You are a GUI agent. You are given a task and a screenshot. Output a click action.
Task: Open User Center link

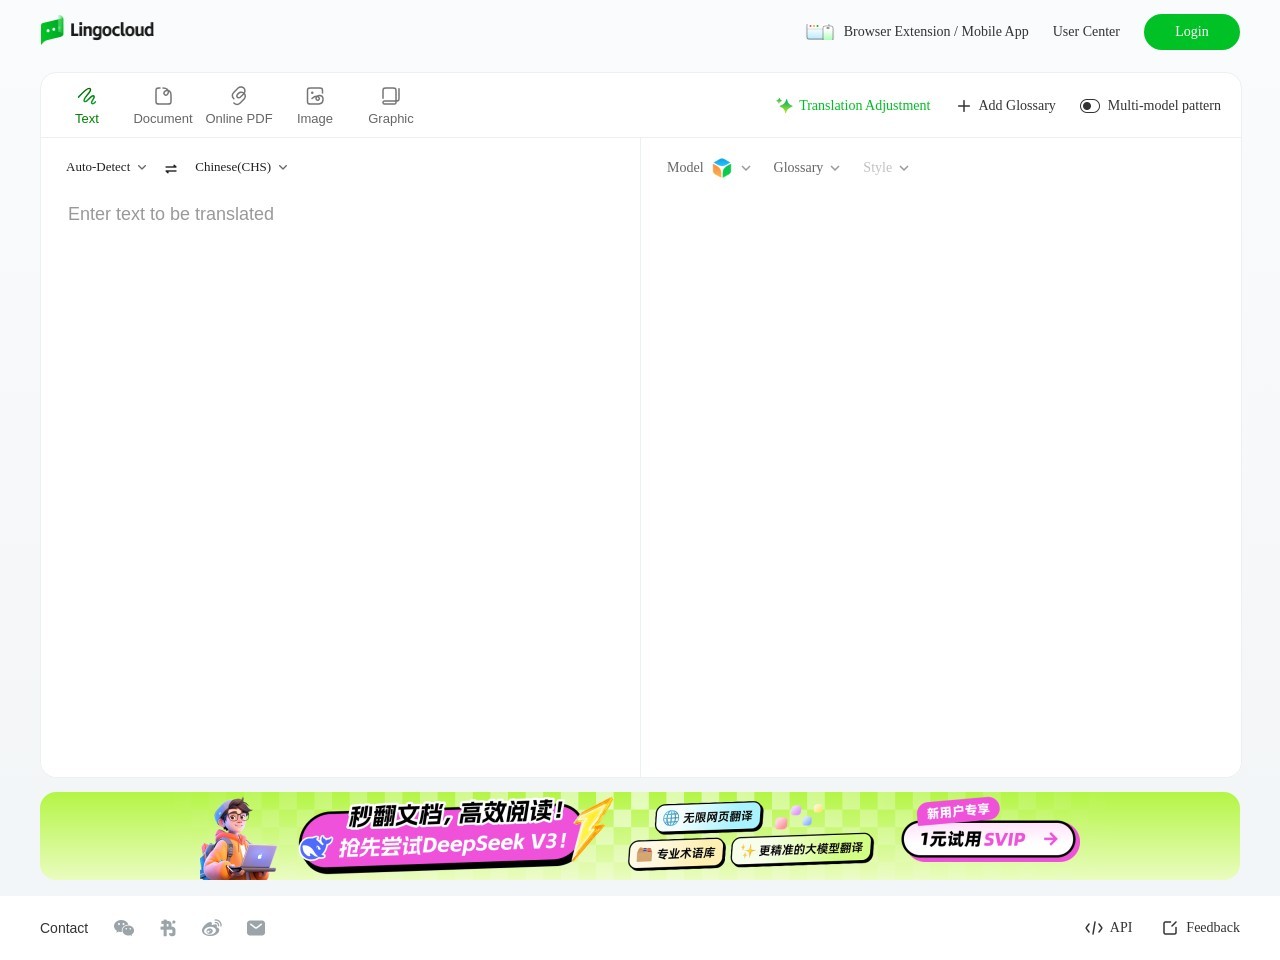tap(1086, 31)
